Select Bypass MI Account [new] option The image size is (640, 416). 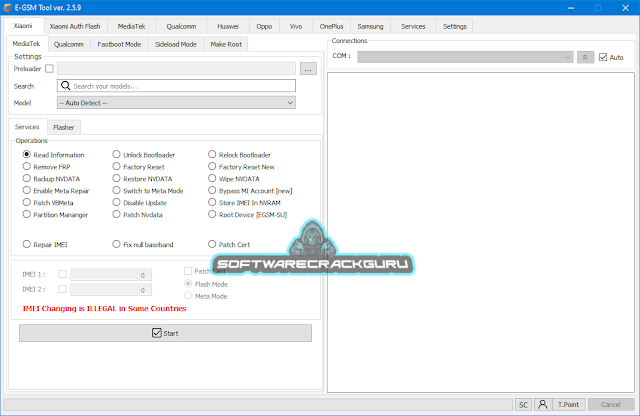250,191
